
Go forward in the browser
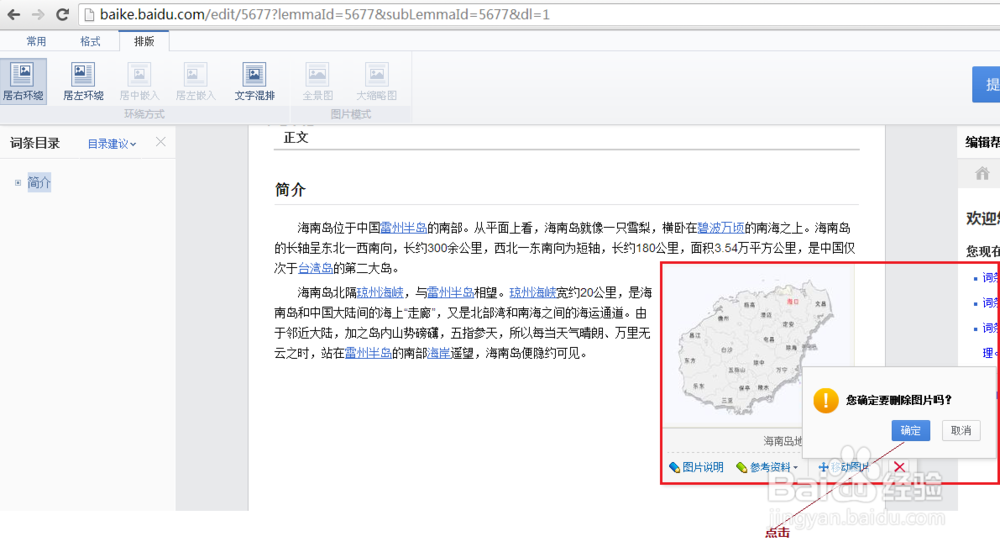[38, 14]
